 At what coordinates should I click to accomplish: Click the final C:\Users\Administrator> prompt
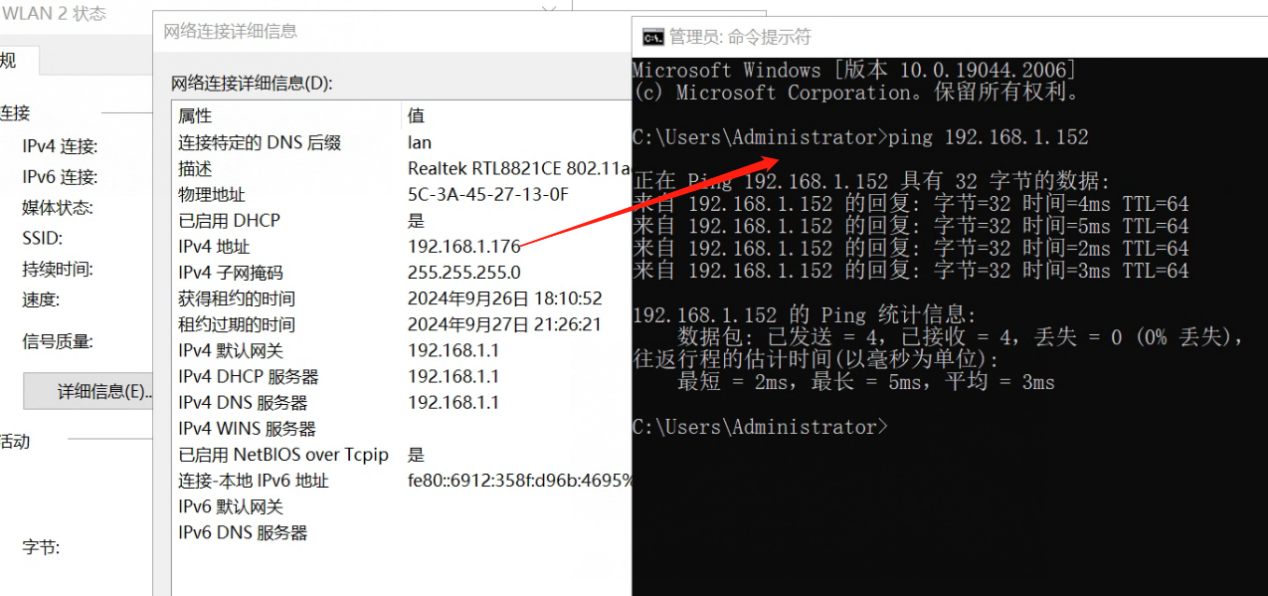[759, 427]
